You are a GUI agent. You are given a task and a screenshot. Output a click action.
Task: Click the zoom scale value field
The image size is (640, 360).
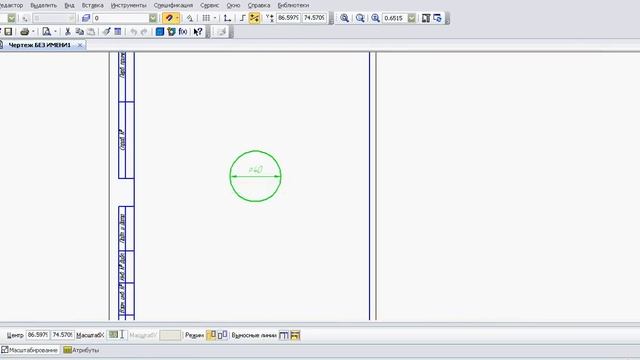[x=394, y=18]
